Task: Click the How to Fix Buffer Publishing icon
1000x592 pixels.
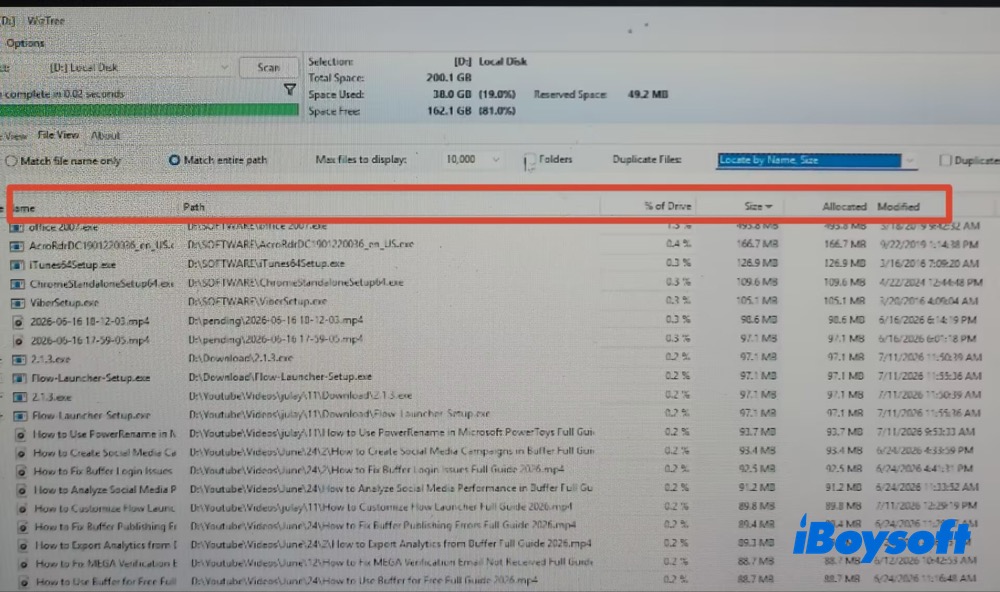Action: [x=23, y=528]
